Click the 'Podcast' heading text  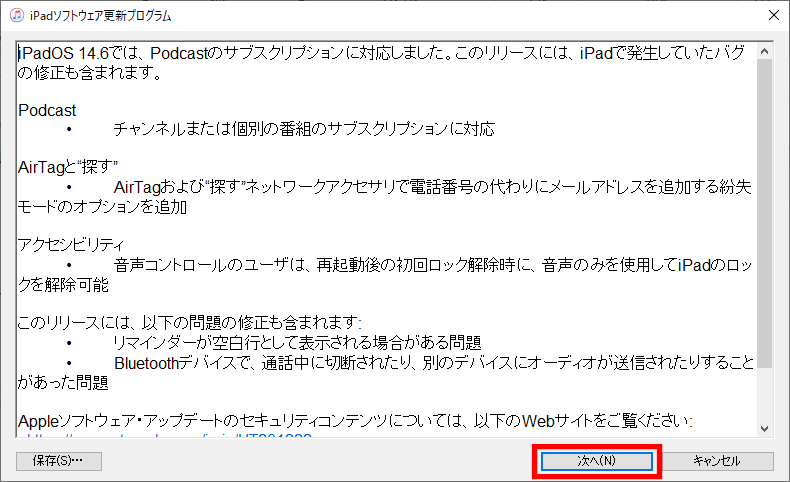(x=47, y=110)
